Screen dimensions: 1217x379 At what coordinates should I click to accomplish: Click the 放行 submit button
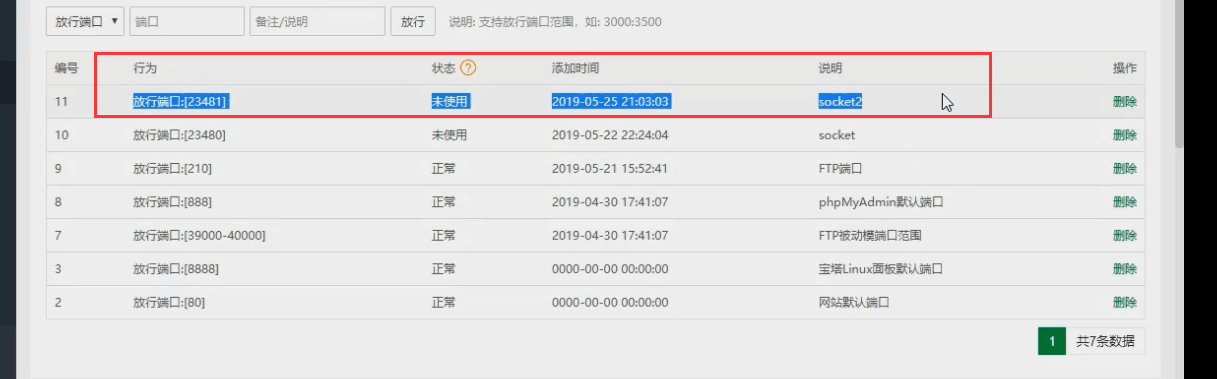(x=413, y=21)
